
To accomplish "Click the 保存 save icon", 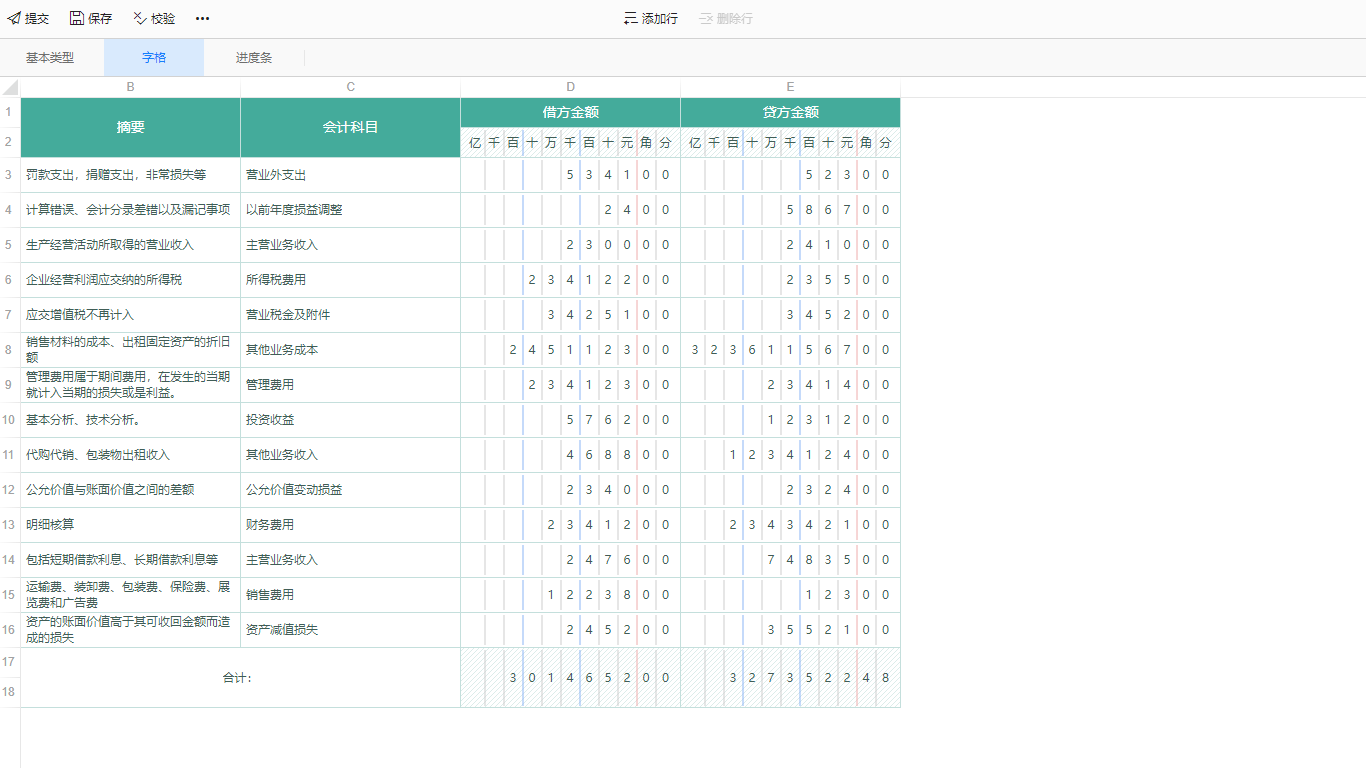I will click(x=77, y=19).
